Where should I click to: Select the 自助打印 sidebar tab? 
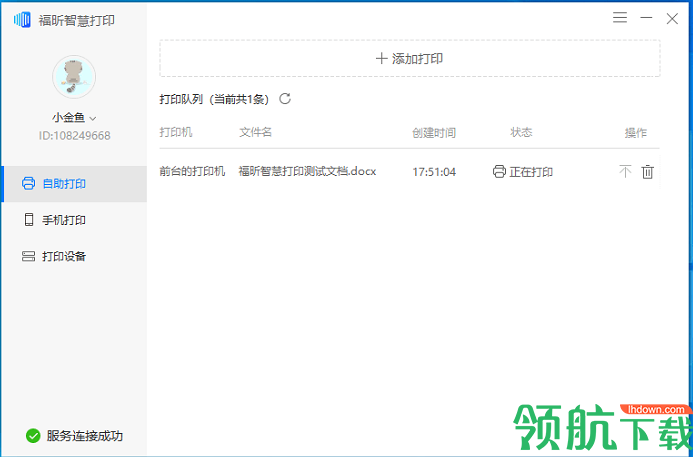point(74,184)
